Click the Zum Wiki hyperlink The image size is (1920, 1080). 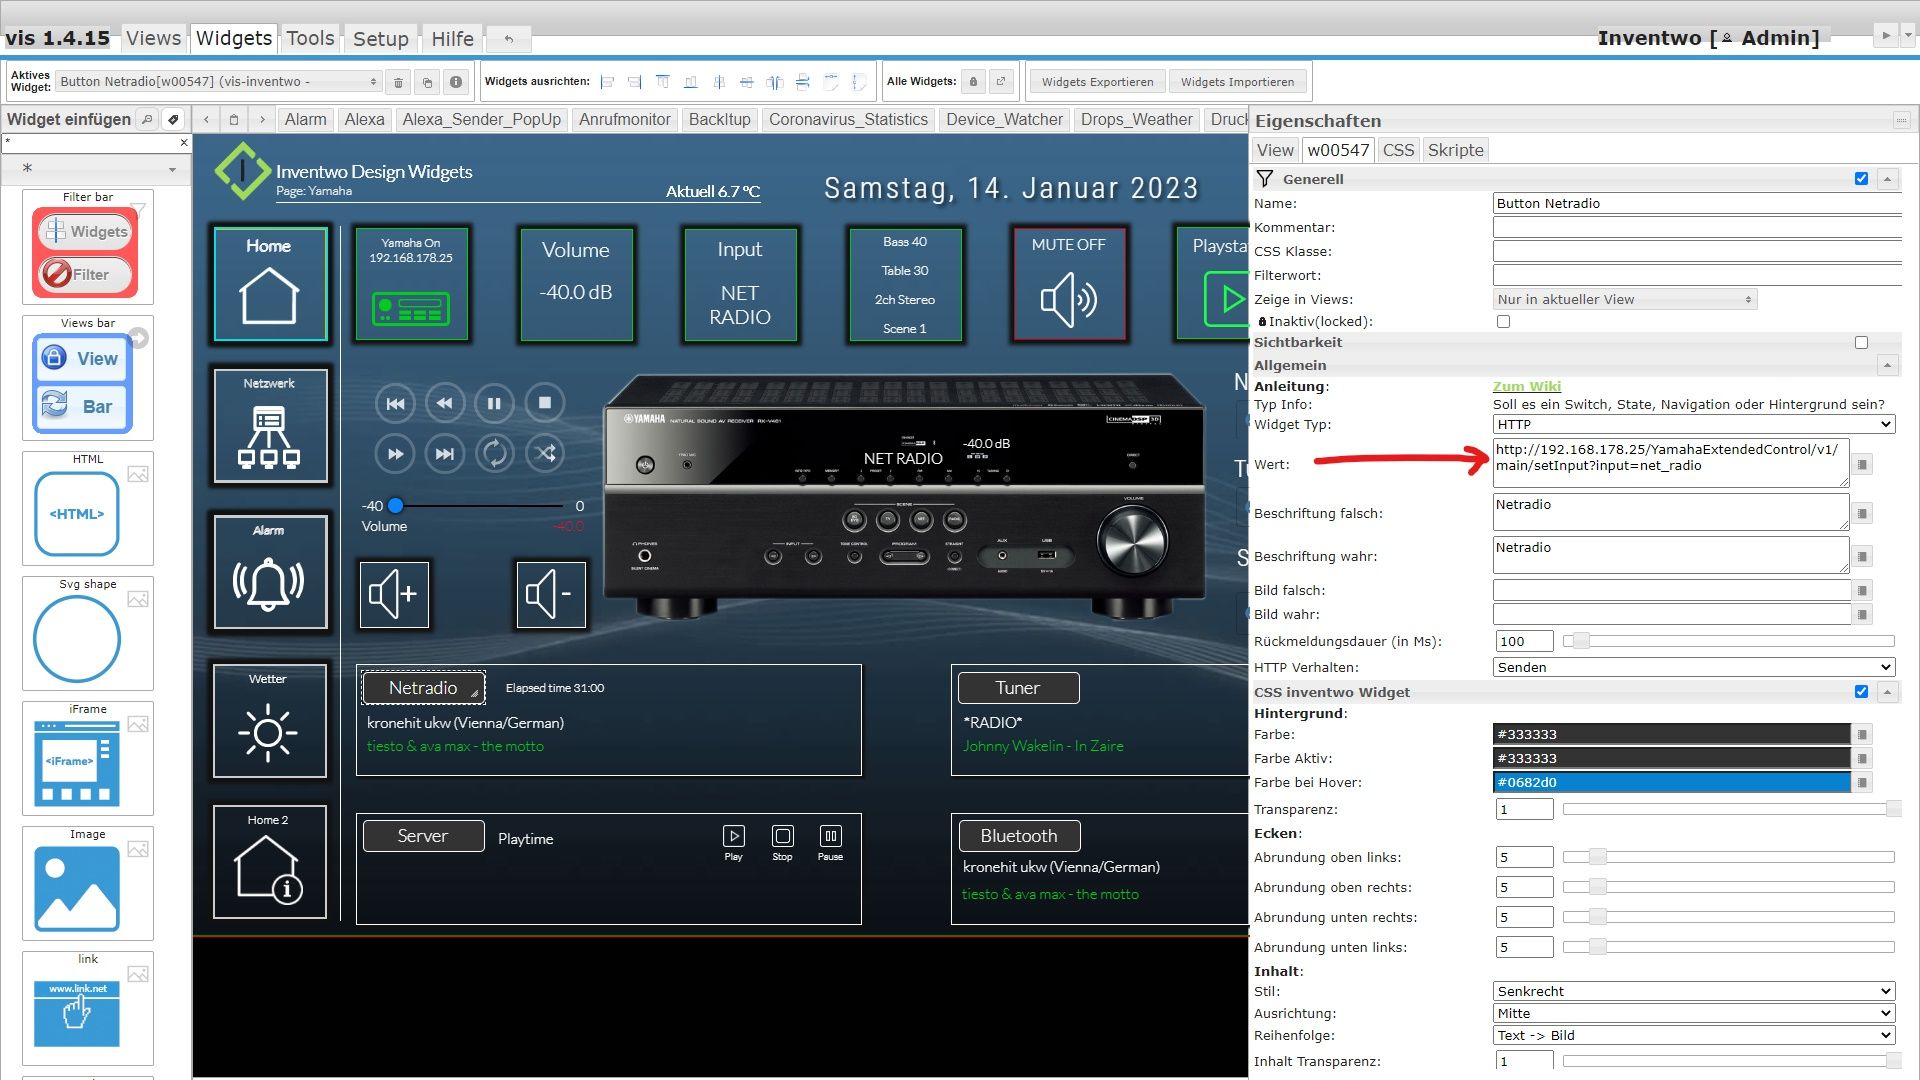pos(1526,385)
